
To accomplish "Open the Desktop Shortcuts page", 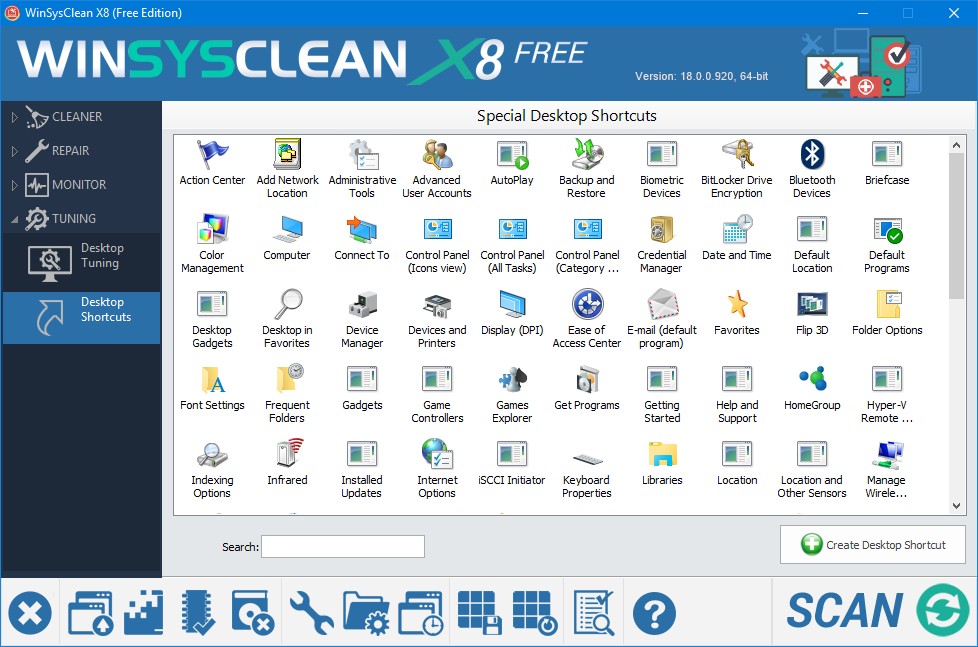I will pos(81,317).
